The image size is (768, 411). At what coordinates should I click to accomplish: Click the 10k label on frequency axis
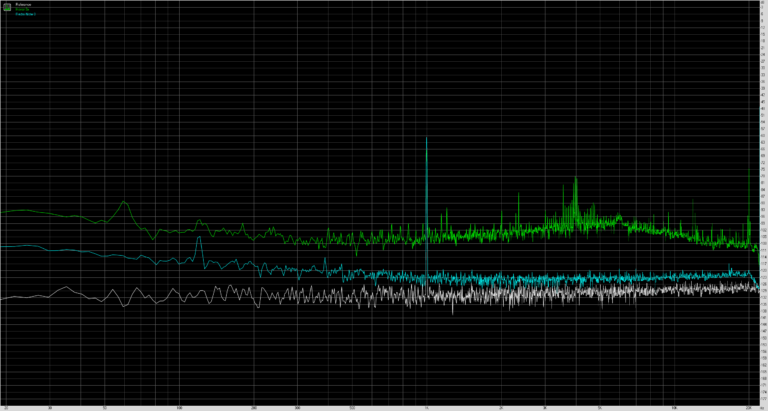(x=675, y=408)
